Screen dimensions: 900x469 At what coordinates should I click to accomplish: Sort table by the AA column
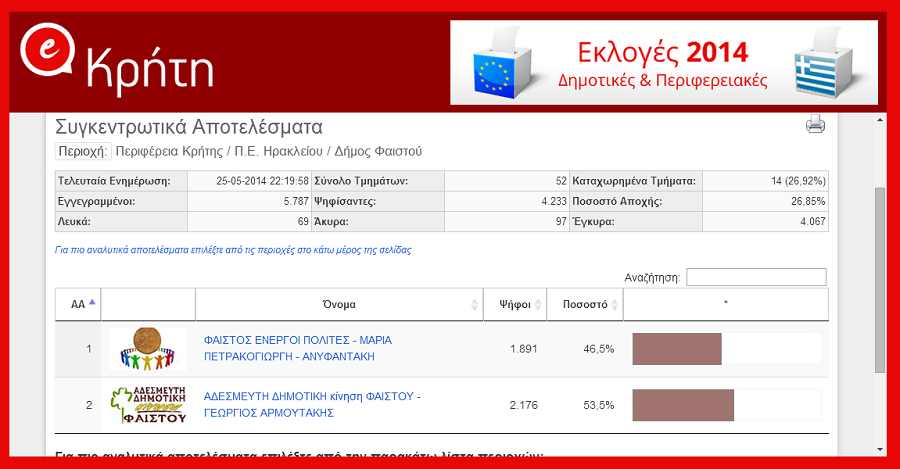pyautogui.click(x=78, y=305)
